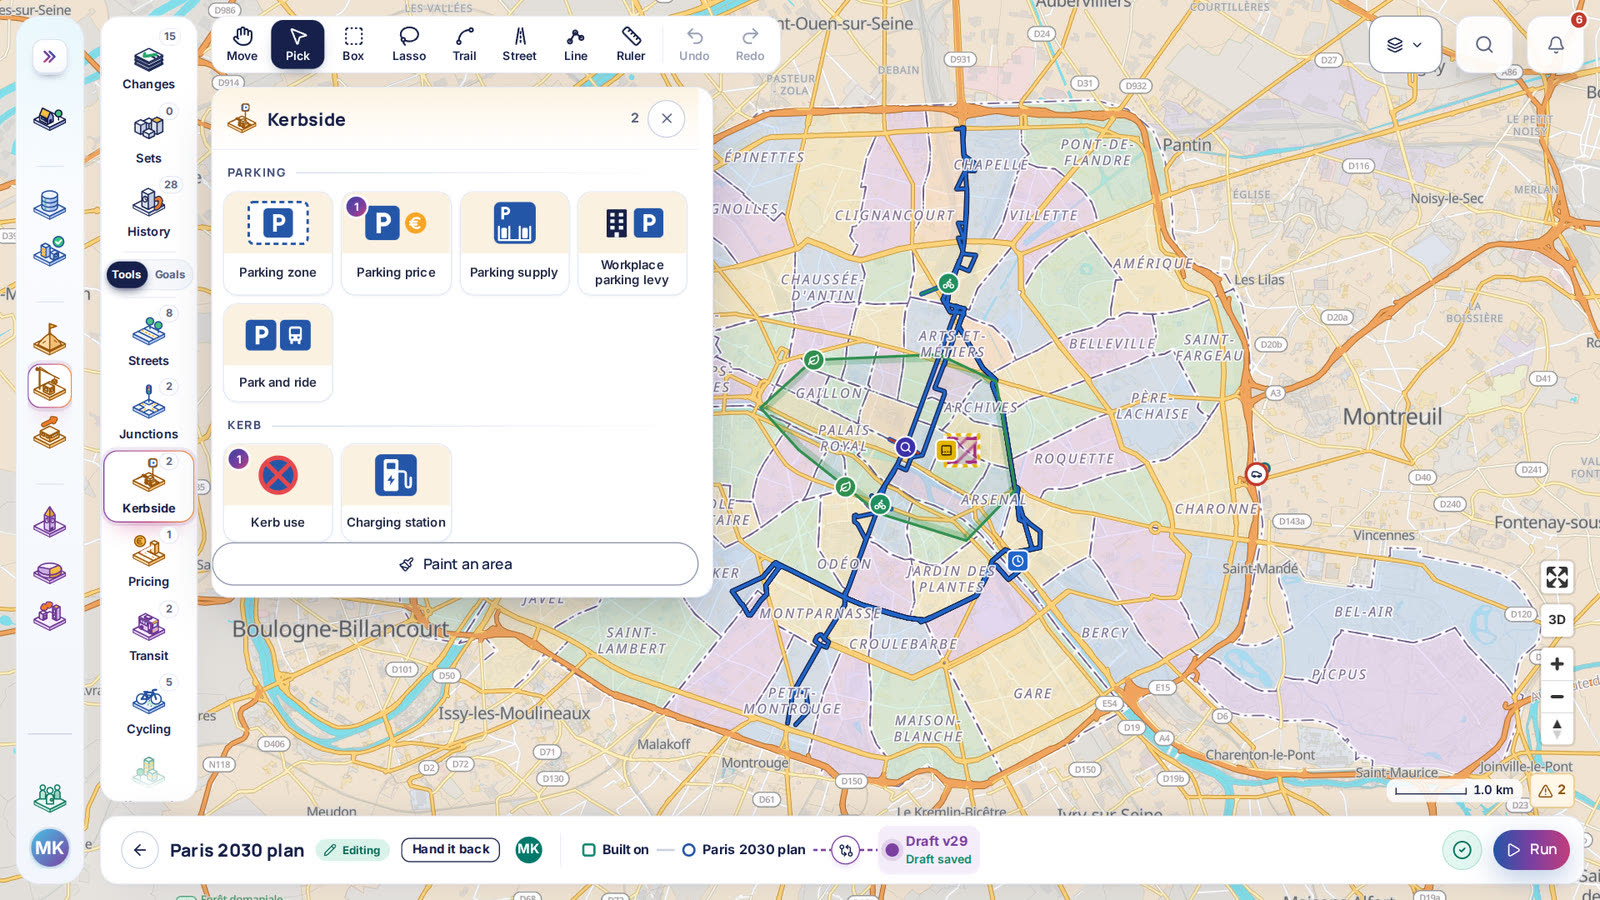This screenshot has width=1600, height=900.
Task: Activate the Trail drawing tool
Action: pos(464,44)
